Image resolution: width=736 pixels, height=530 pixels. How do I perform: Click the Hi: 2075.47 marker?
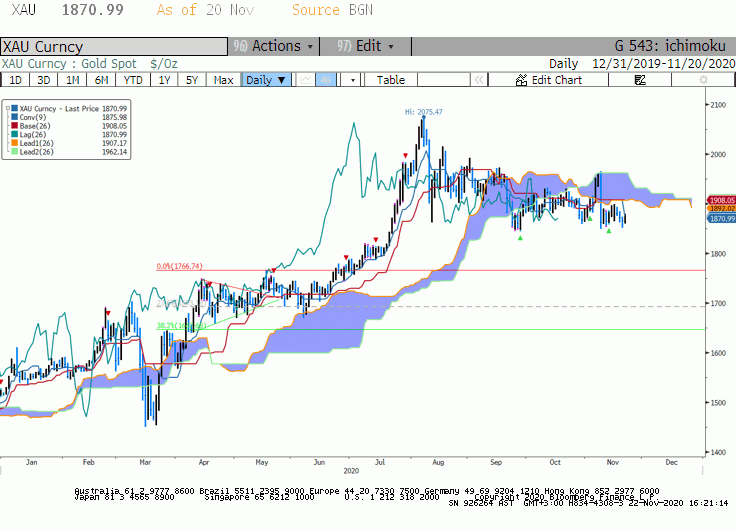[423, 112]
